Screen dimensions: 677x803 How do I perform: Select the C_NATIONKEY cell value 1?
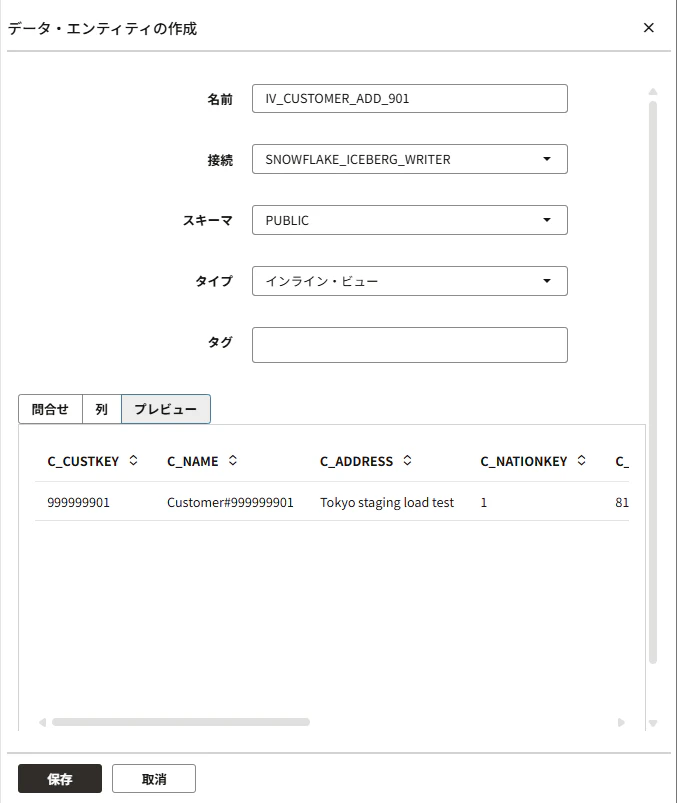click(483, 502)
